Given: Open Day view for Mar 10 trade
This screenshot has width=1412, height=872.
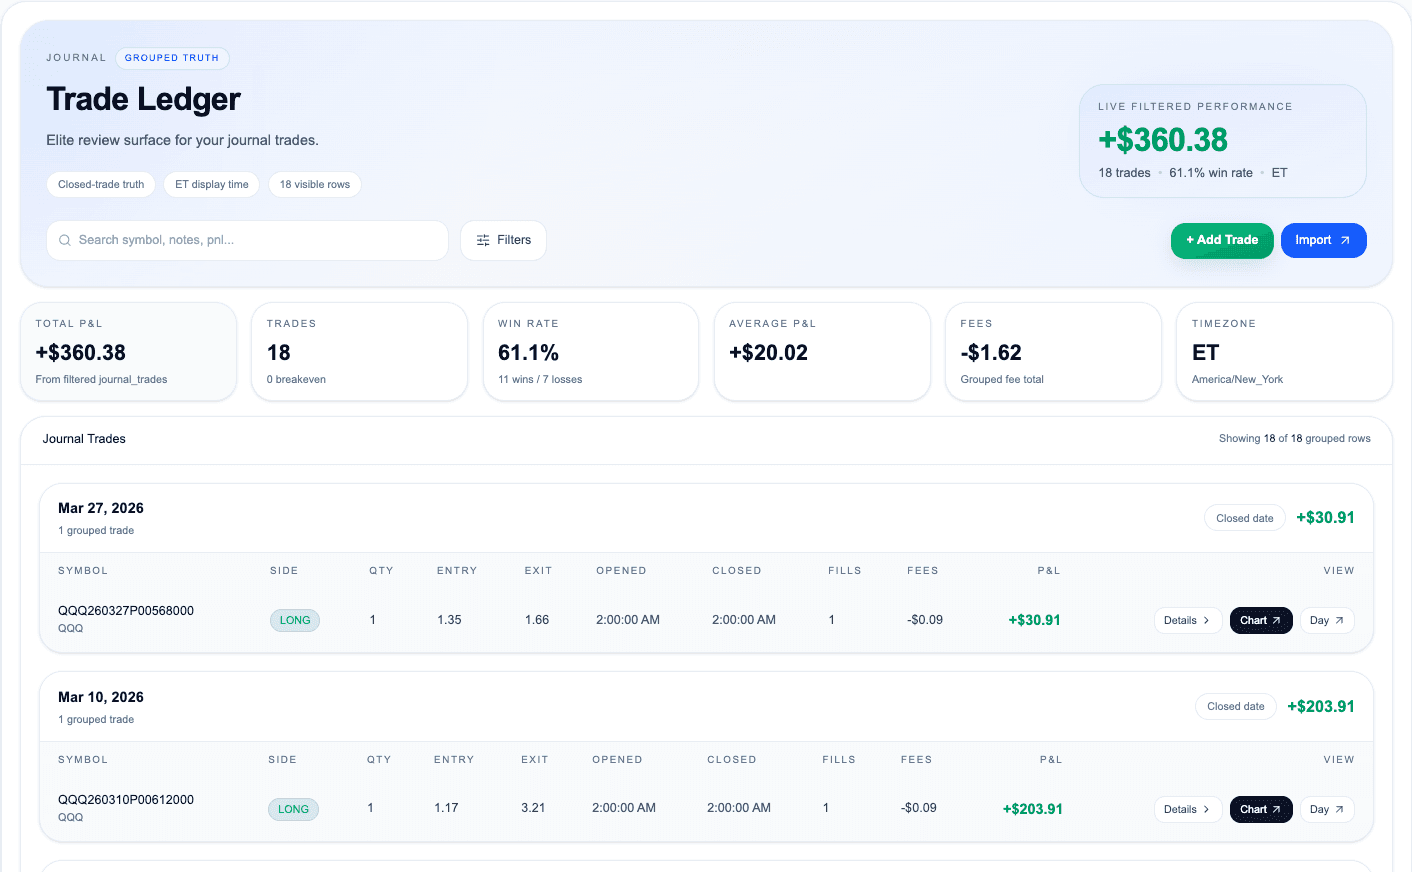Looking at the screenshot, I should pos(1327,809).
